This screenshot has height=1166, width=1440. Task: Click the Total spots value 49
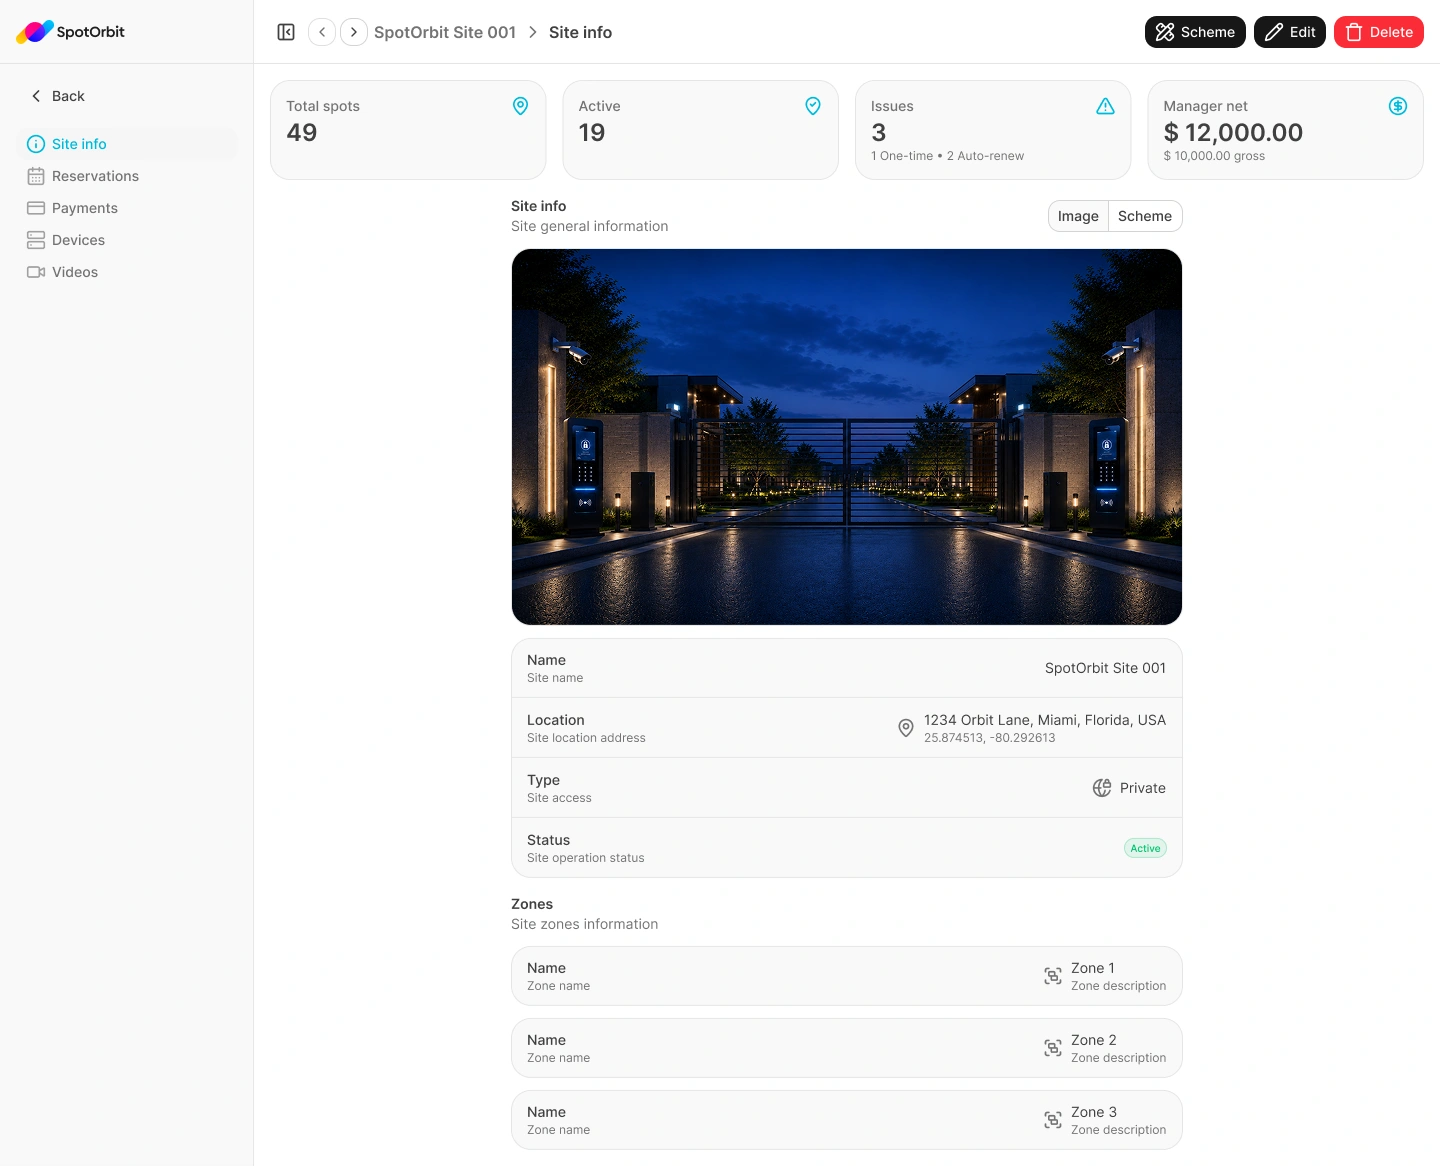point(302,132)
